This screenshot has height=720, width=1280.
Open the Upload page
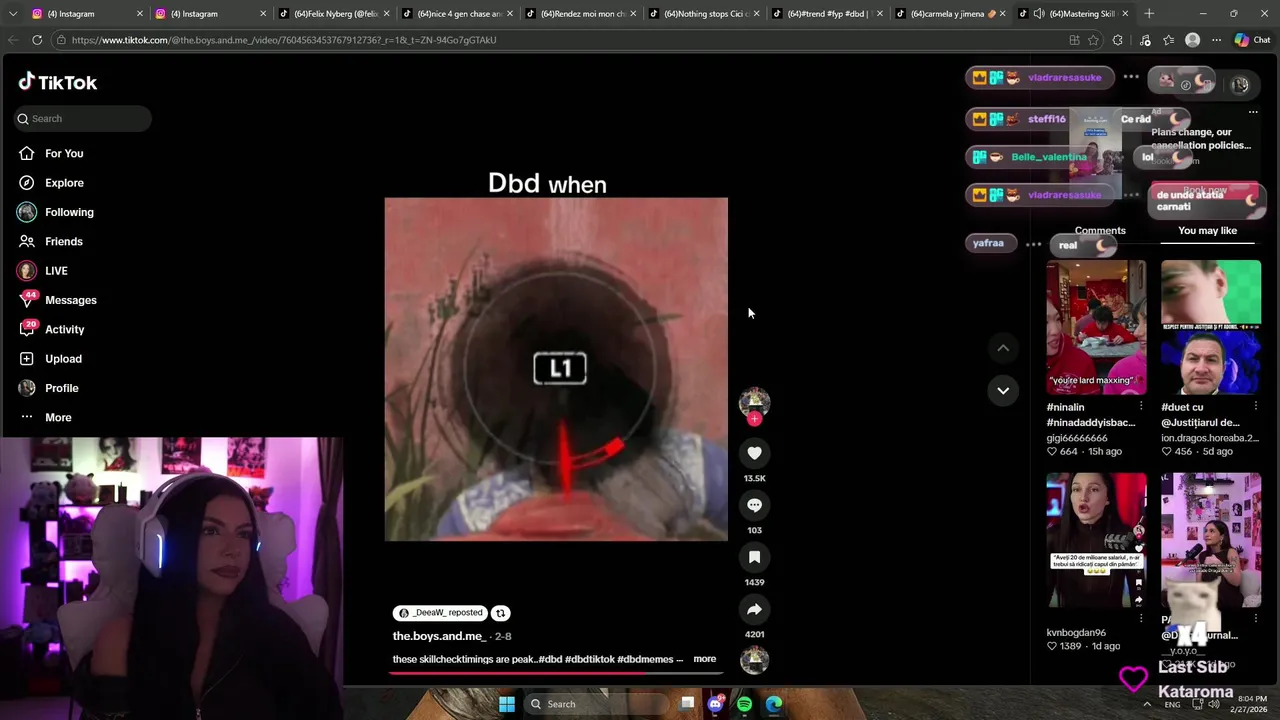(63, 359)
